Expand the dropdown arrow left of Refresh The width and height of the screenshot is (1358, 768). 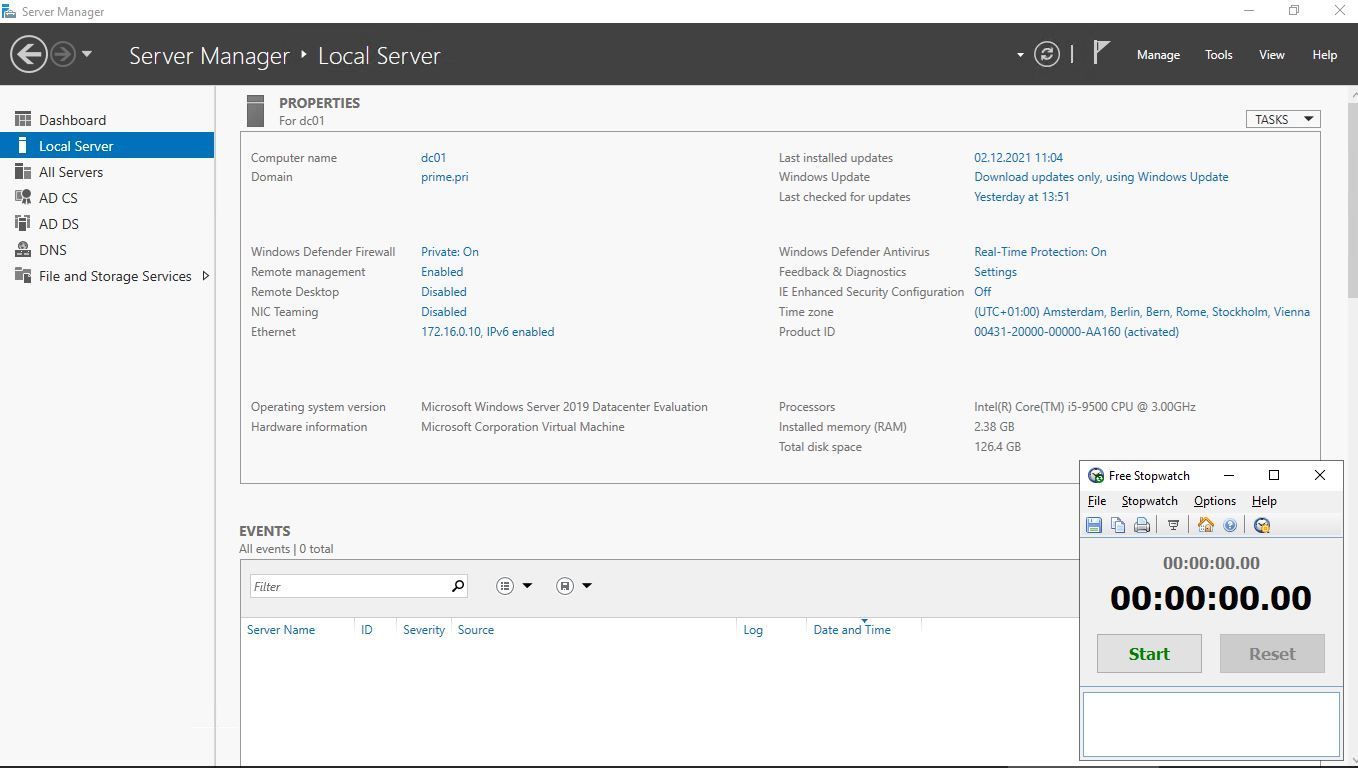(x=1020, y=55)
